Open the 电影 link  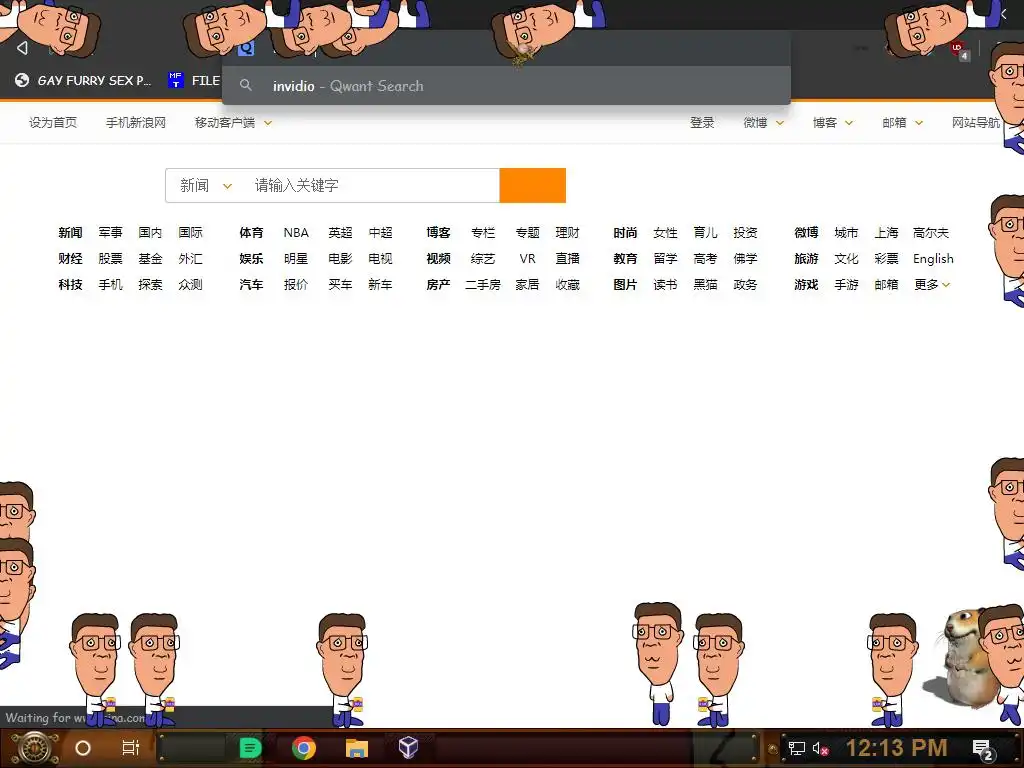pyautogui.click(x=340, y=259)
